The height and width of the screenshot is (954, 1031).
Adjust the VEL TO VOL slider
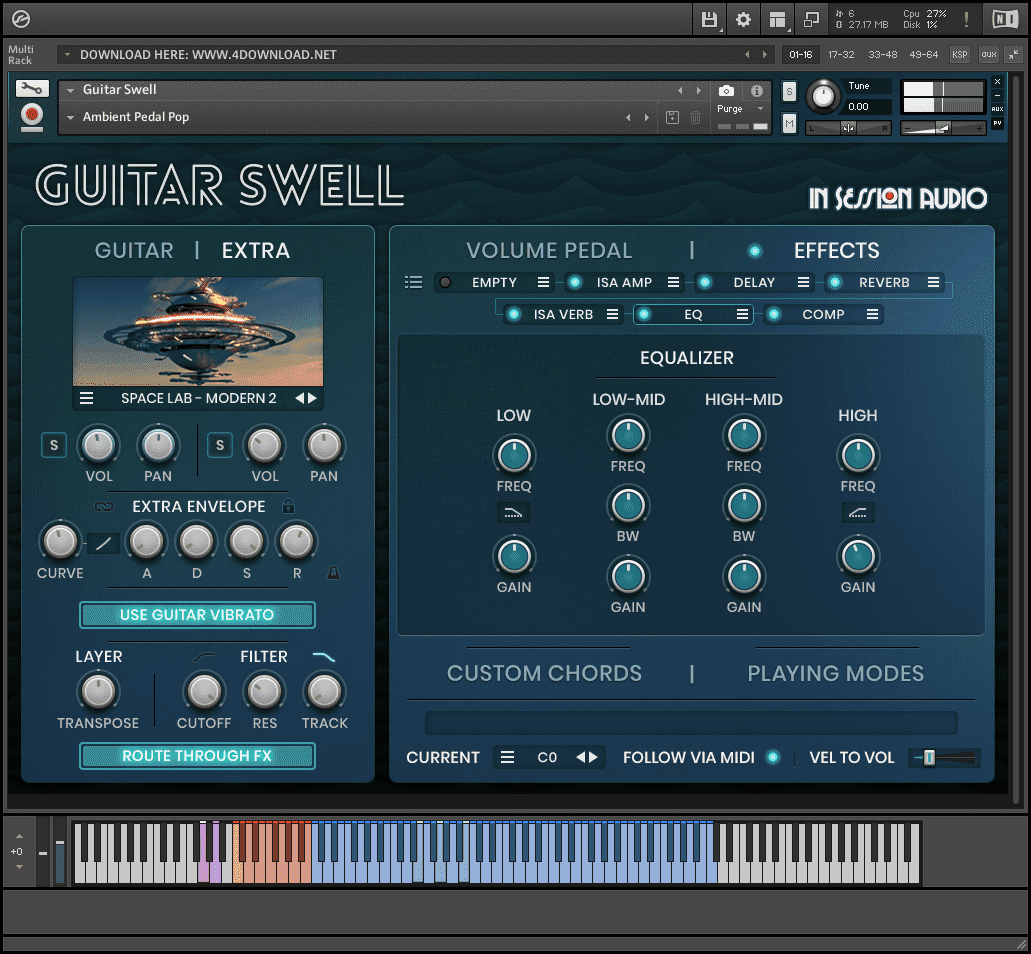coord(944,758)
